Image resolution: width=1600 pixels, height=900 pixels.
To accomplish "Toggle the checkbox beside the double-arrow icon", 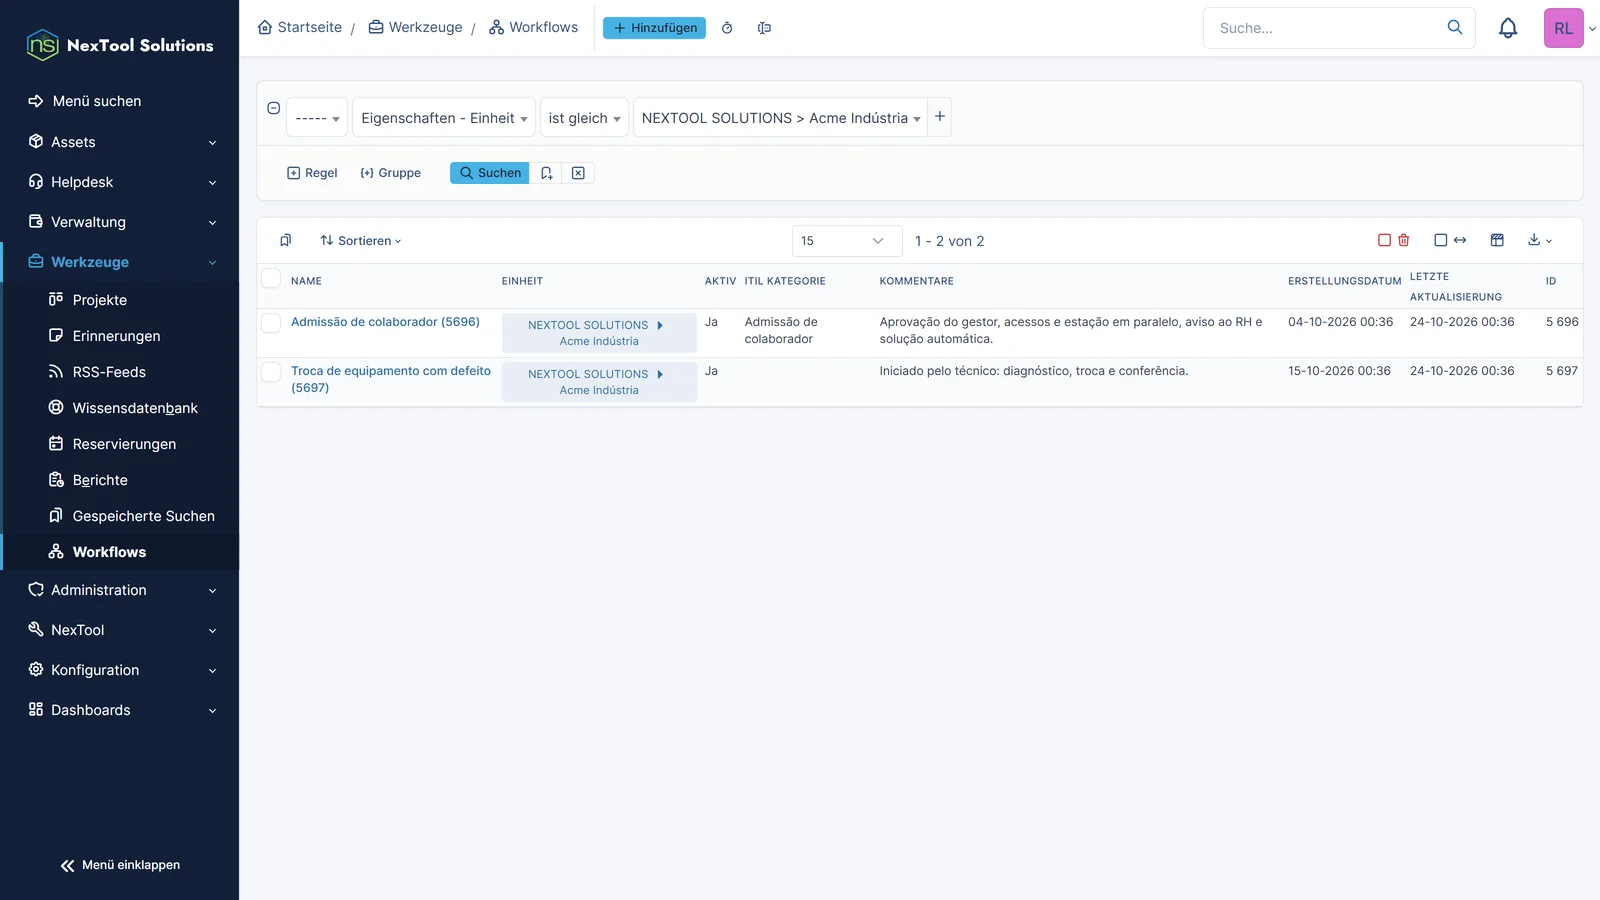I will 1441,240.
